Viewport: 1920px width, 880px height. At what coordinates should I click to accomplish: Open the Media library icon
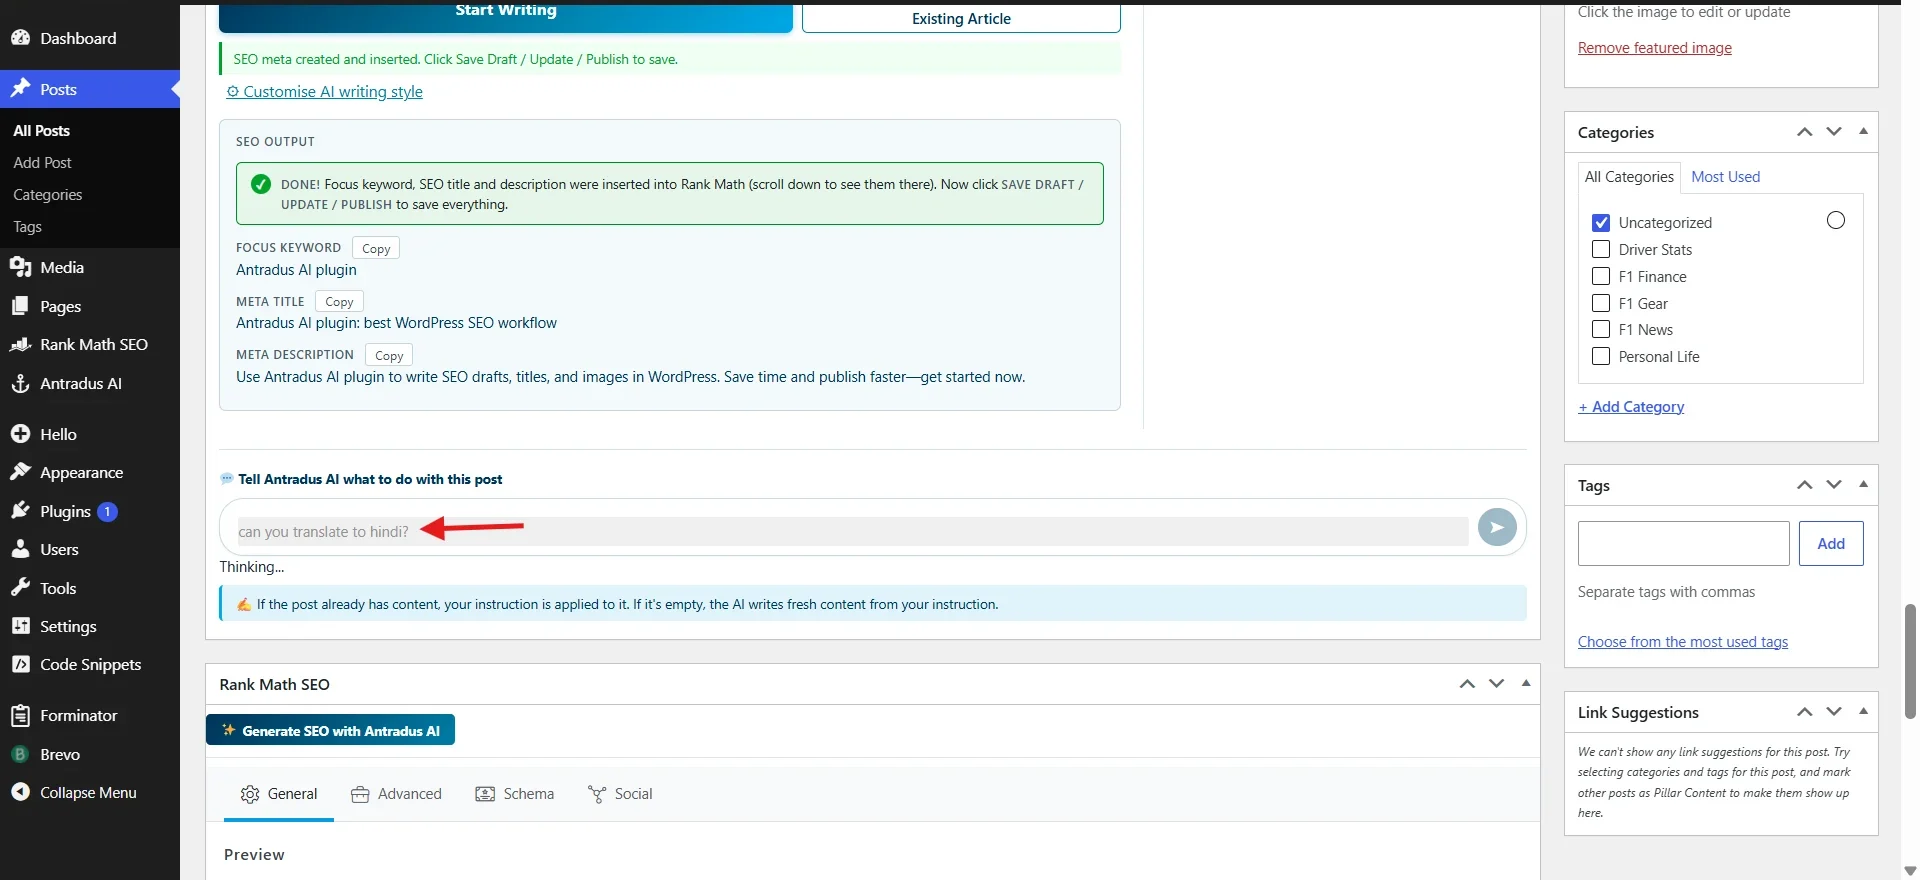pos(20,267)
